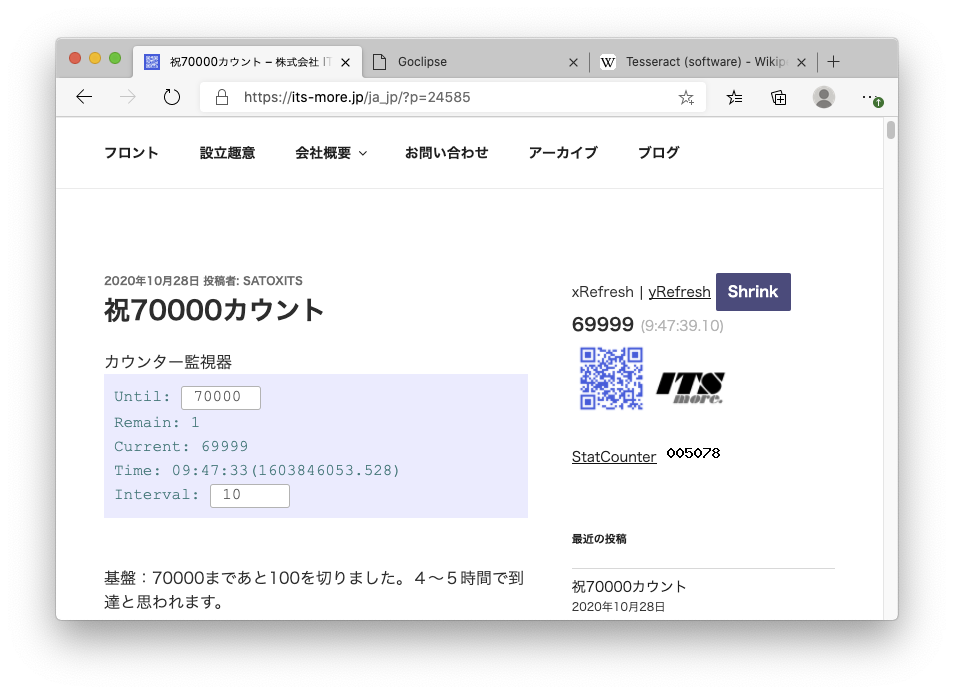Viewport: 954px width, 694px height.
Task: Open a new tab with plus icon
Action: (x=834, y=62)
